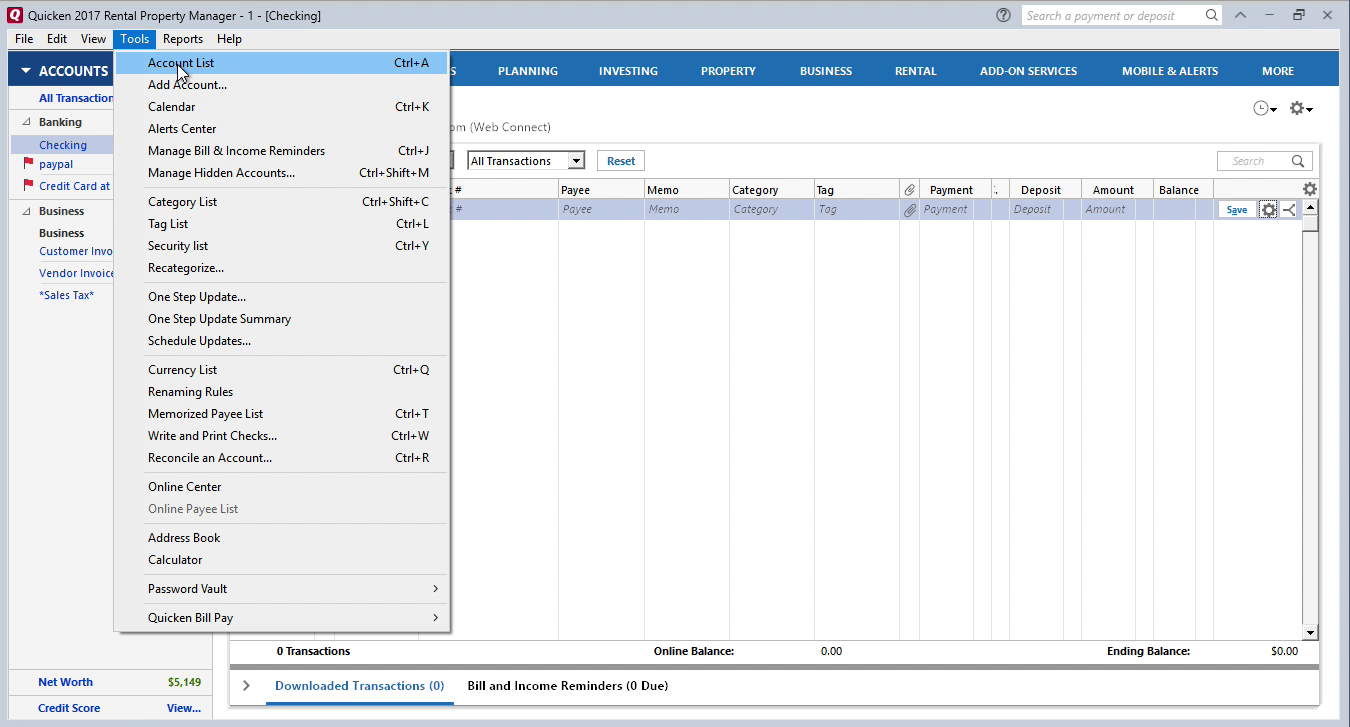
Task: Open the reminders clock icon dropdown
Action: [x=1265, y=108]
